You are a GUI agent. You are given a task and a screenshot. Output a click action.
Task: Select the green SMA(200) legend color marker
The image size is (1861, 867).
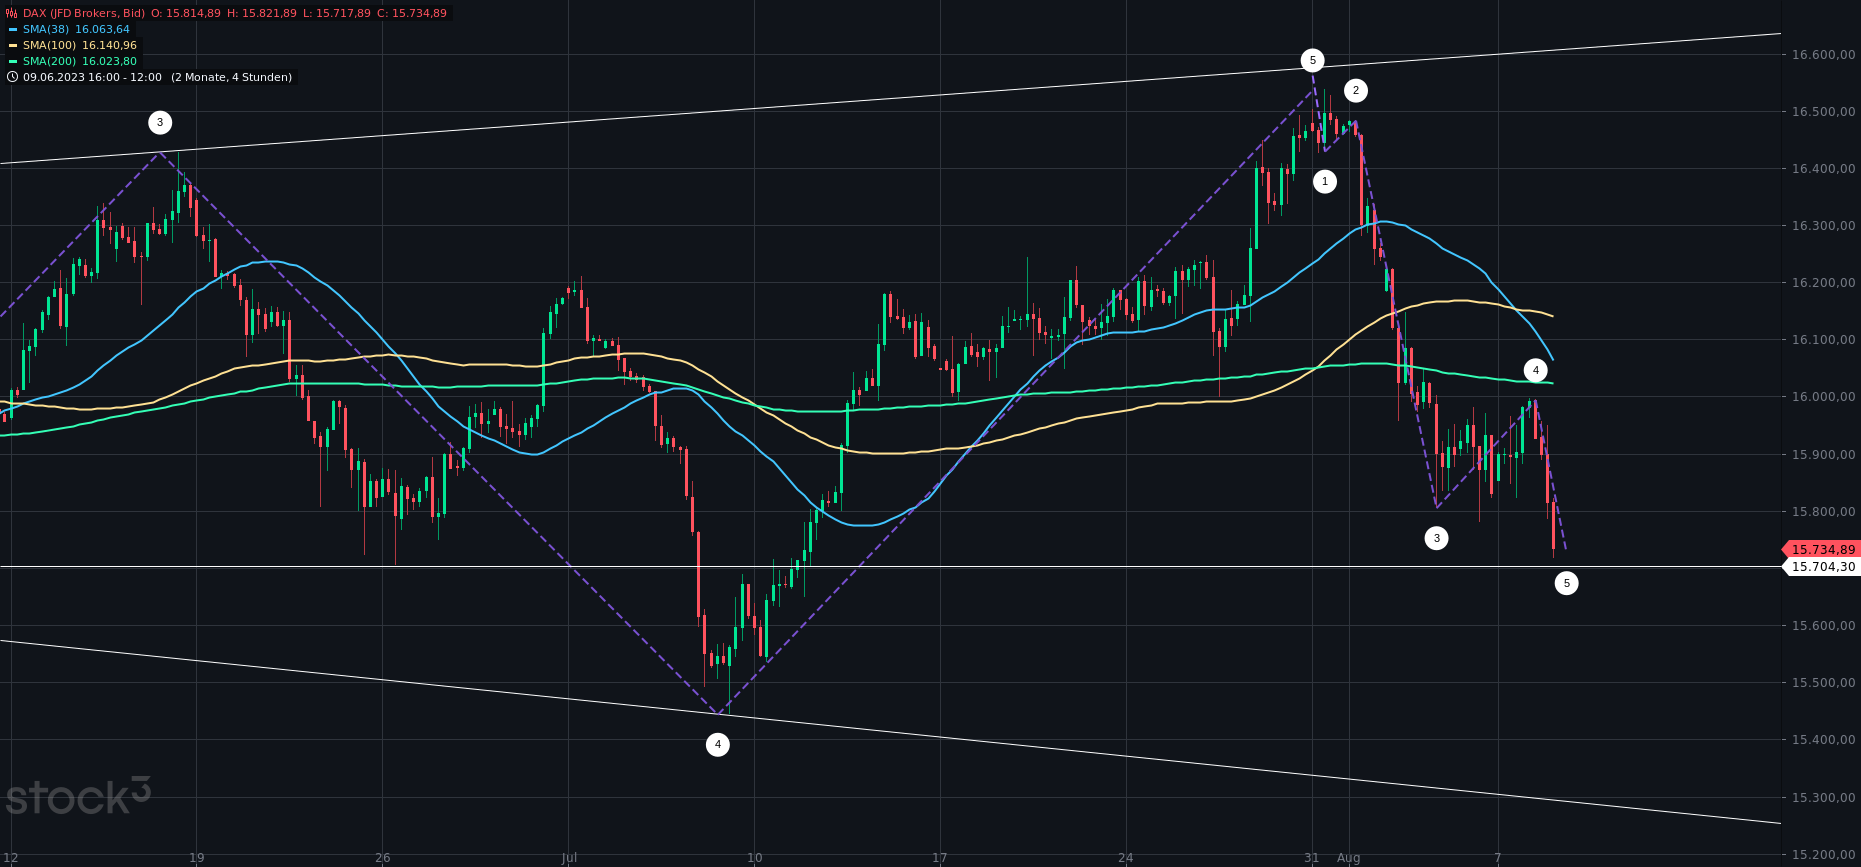13,61
